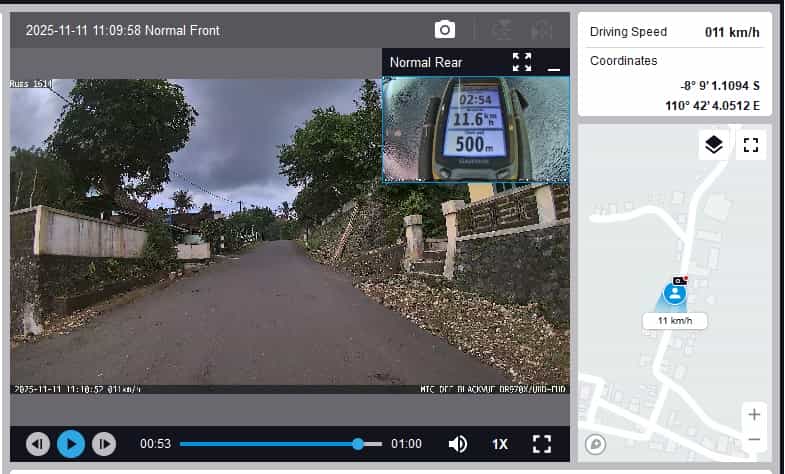Click the Normal Rear camera thumbnail

(x=476, y=130)
